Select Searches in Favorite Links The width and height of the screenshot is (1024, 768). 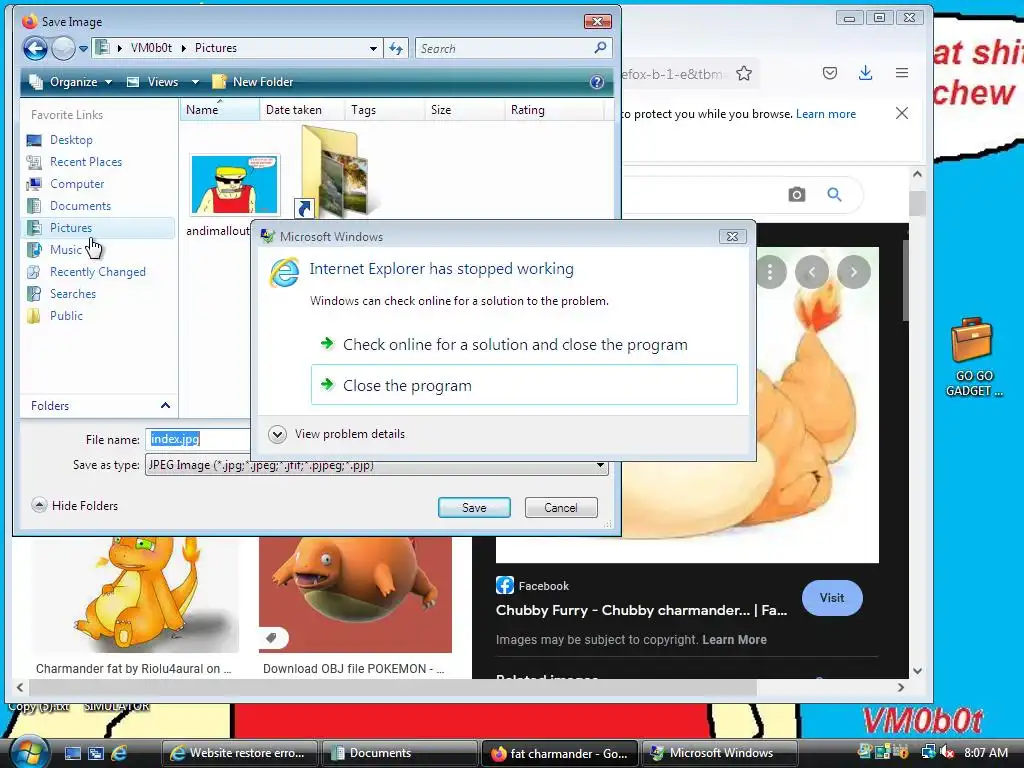point(72,294)
